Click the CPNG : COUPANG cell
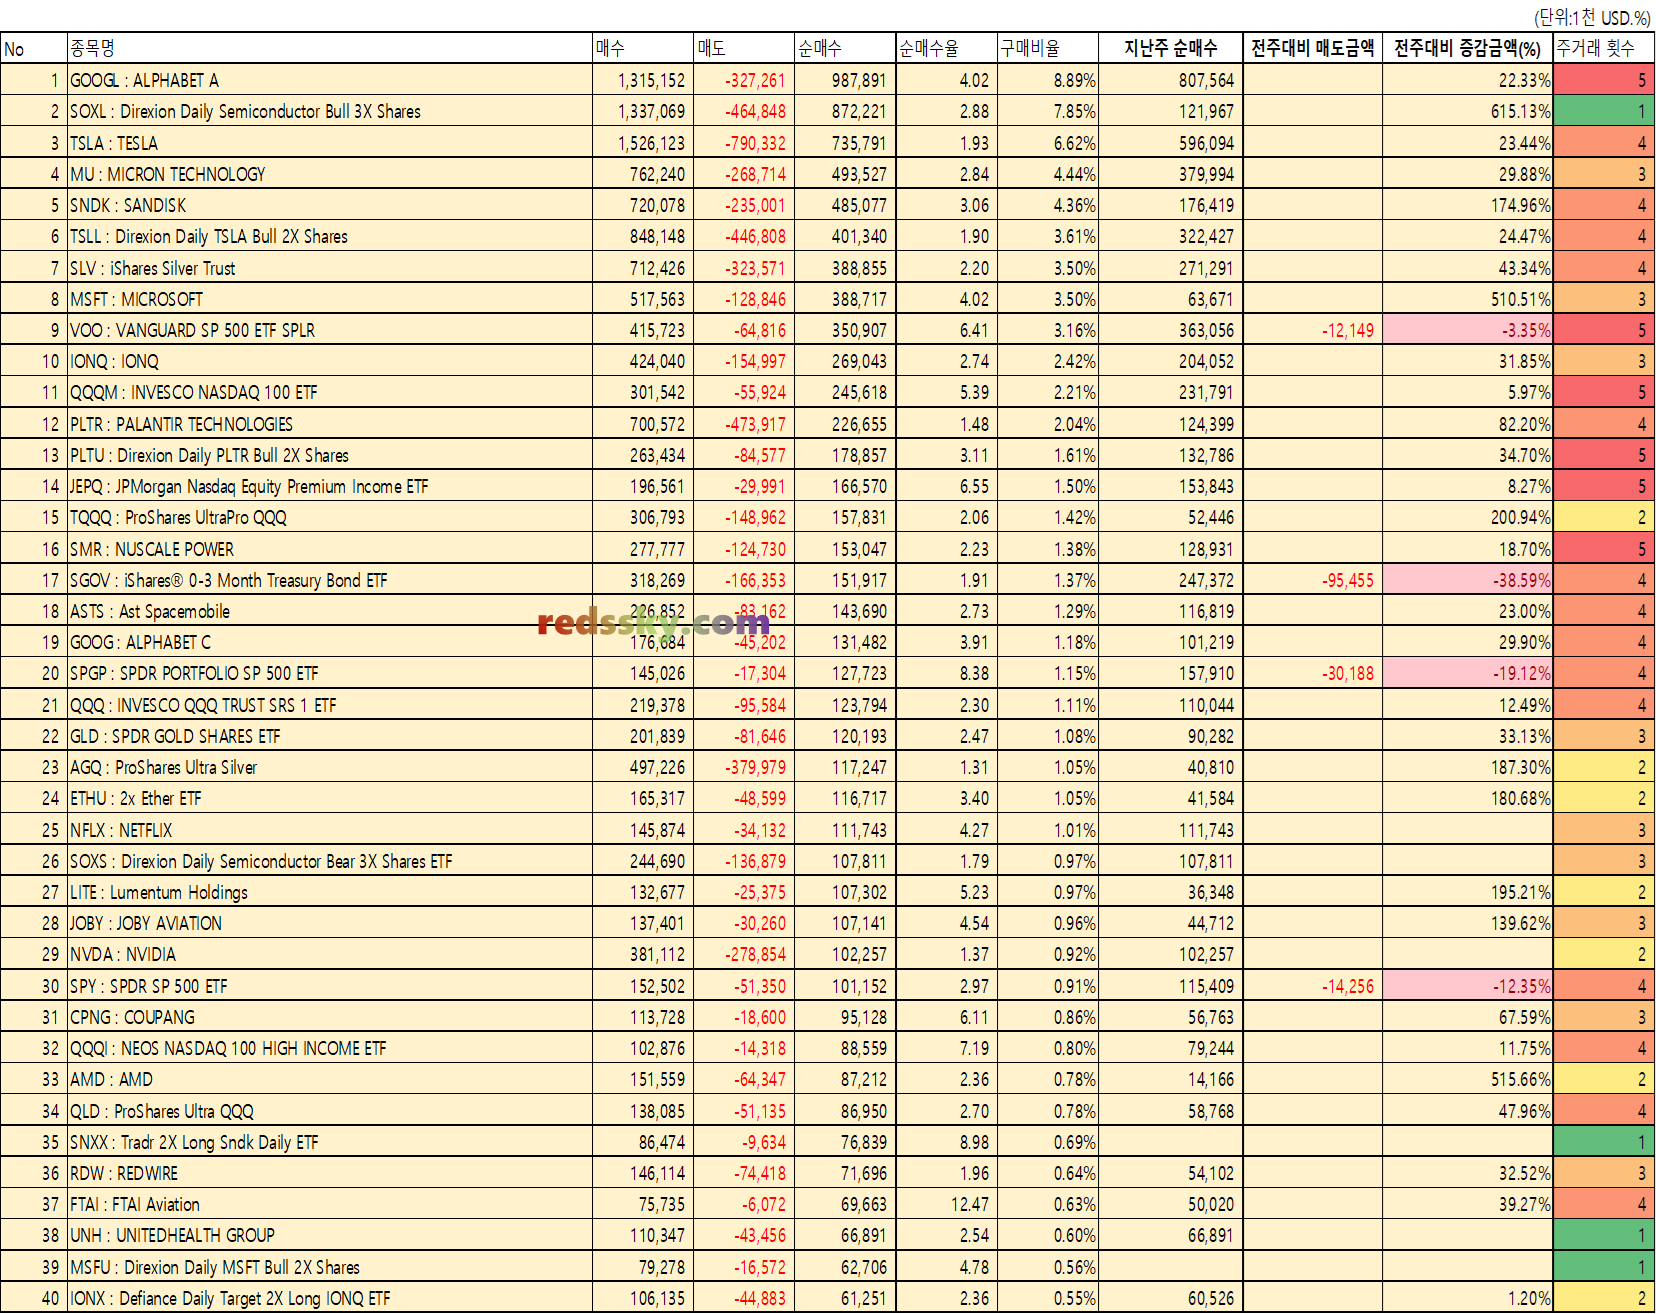 point(330,1017)
